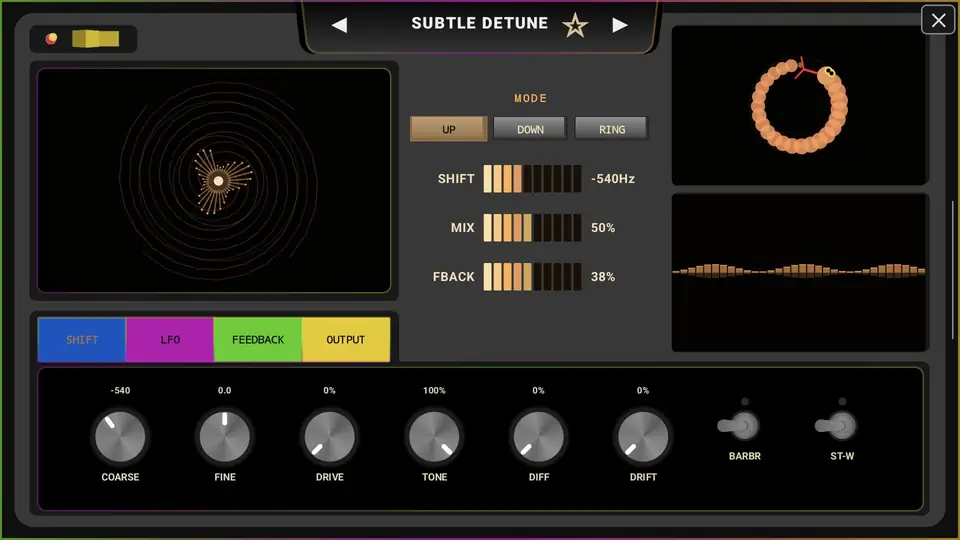Click the MIX level slider

[x=532, y=228]
